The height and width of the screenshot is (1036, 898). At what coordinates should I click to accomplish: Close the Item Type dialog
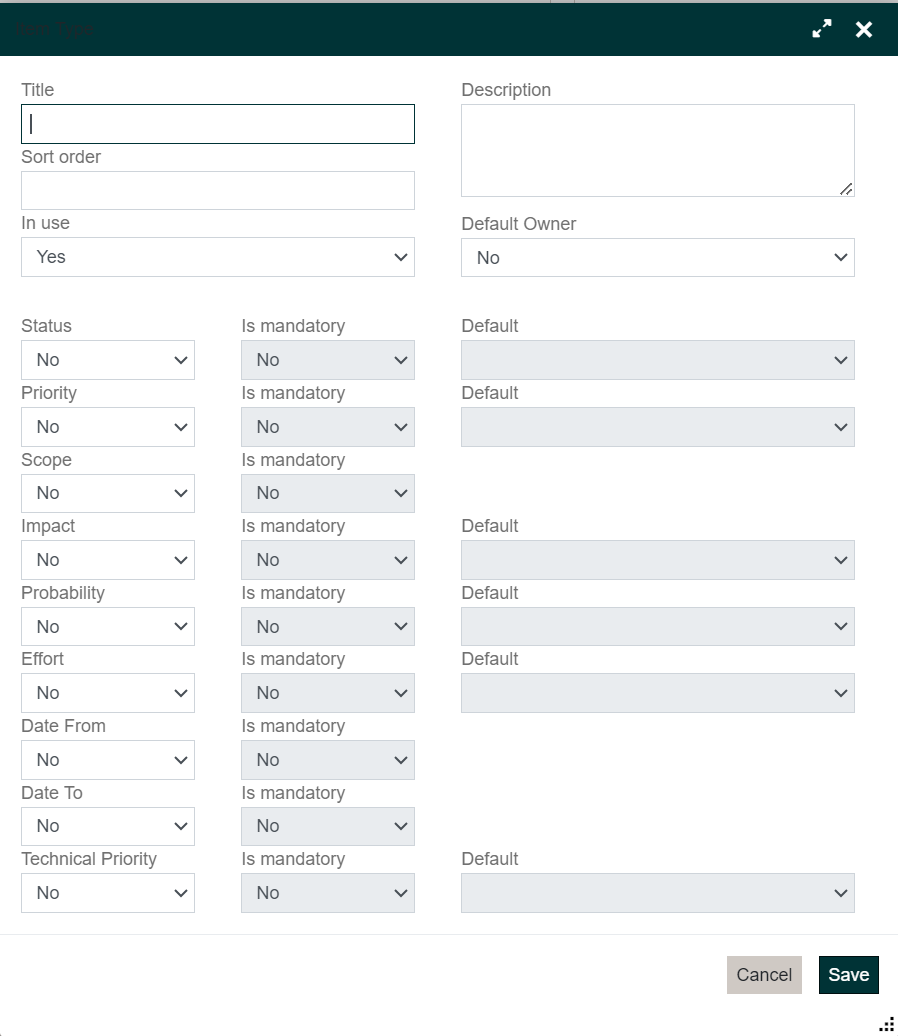click(863, 29)
